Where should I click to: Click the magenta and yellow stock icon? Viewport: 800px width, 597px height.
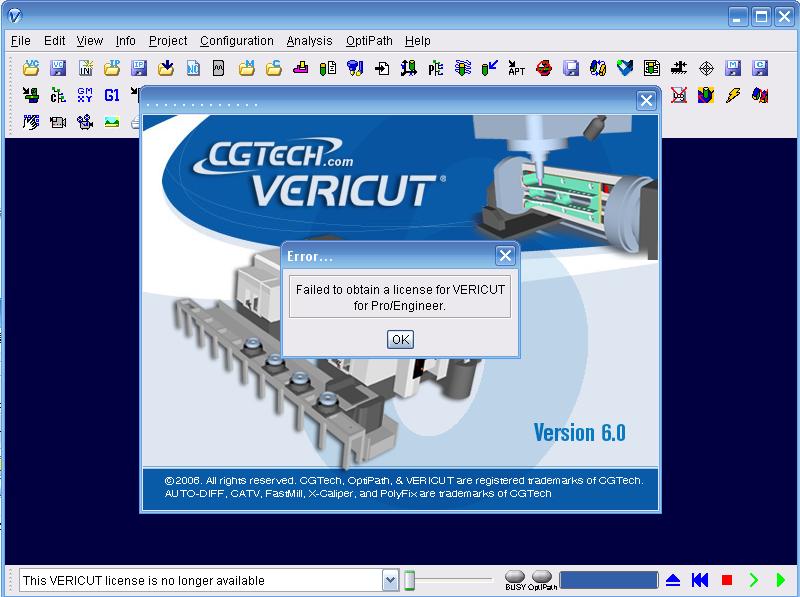point(301,68)
